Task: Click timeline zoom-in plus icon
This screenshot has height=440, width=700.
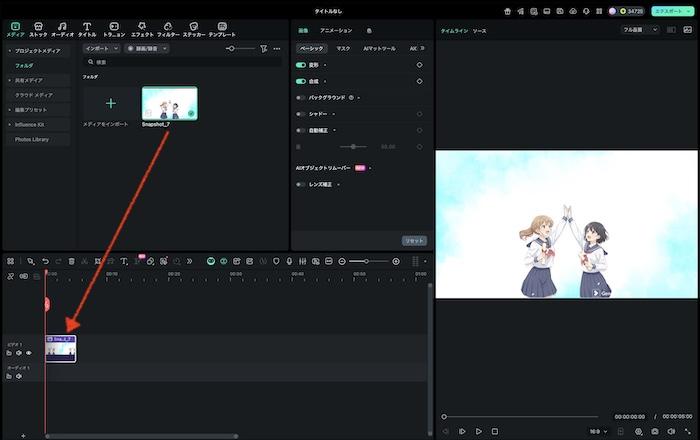Action: click(x=396, y=262)
